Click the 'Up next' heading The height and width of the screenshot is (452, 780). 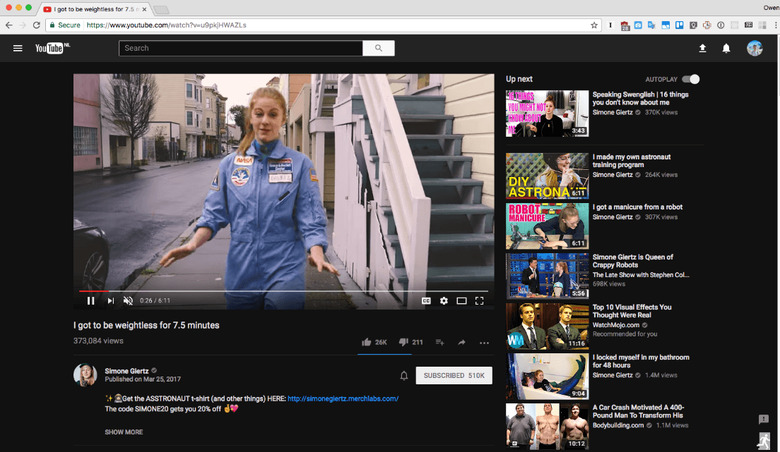(519, 79)
